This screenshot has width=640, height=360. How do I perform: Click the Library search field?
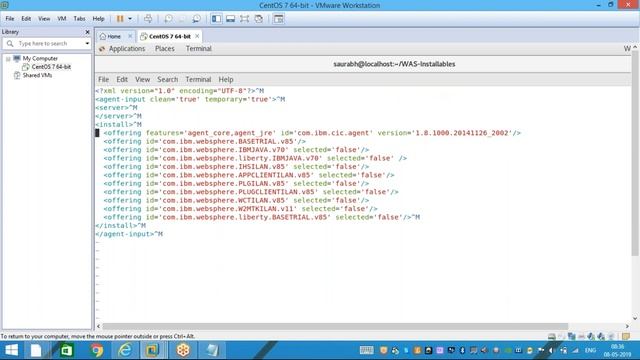(x=47, y=43)
